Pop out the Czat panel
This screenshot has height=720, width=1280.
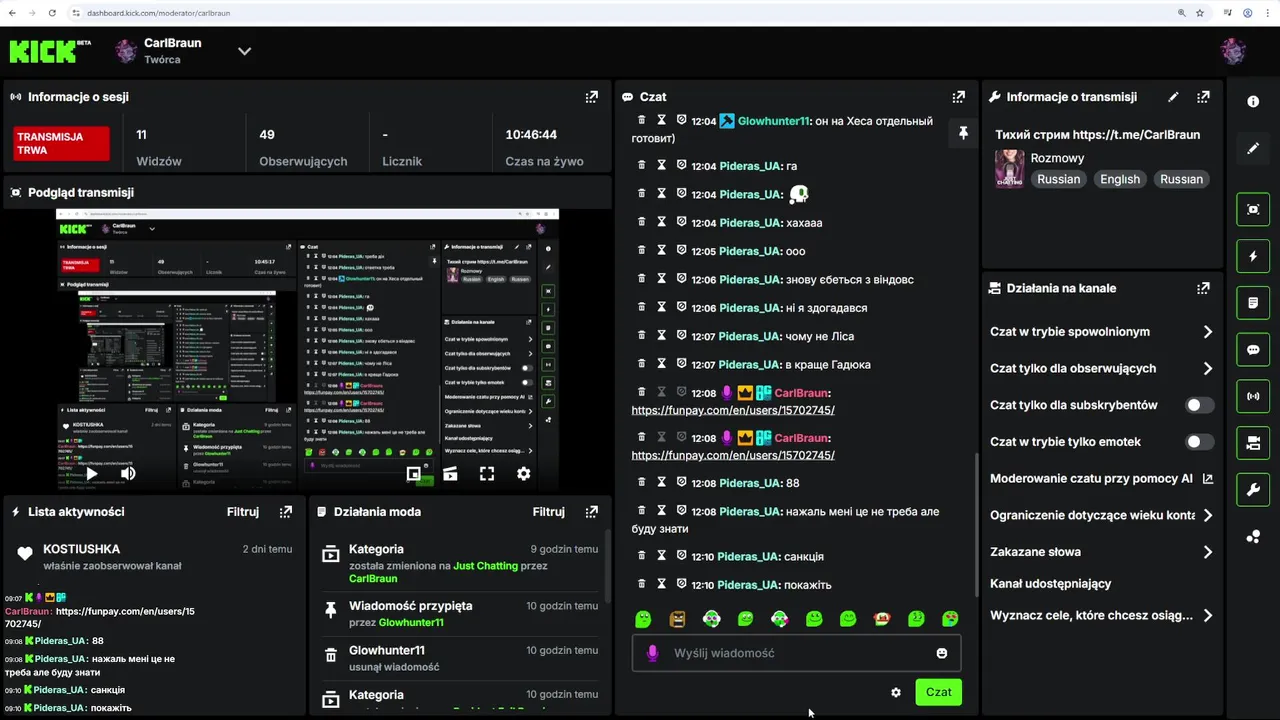point(959,97)
